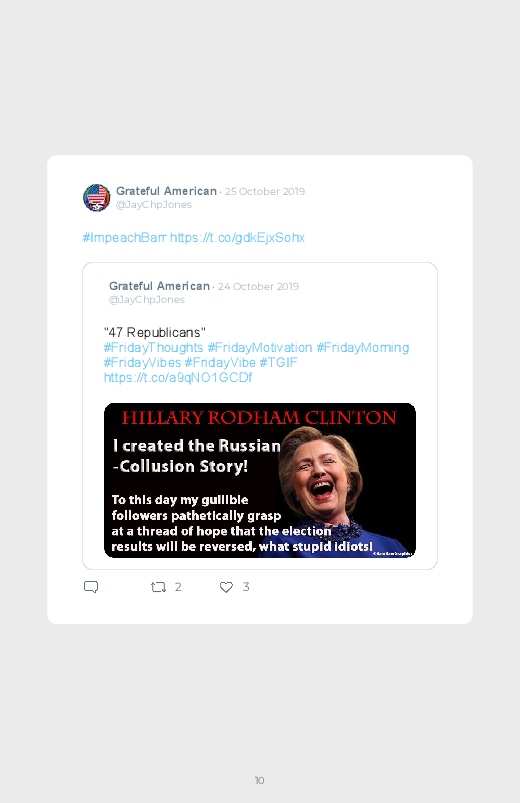Image resolution: width=520 pixels, height=803 pixels.
Task: Click the 24 October 2019 quoted timestamp
Action: (258, 286)
